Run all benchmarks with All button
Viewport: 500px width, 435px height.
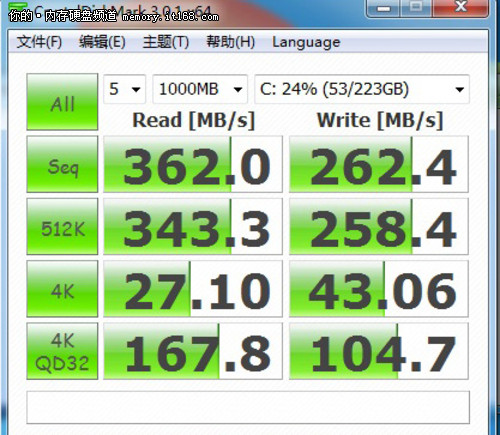click(x=62, y=102)
